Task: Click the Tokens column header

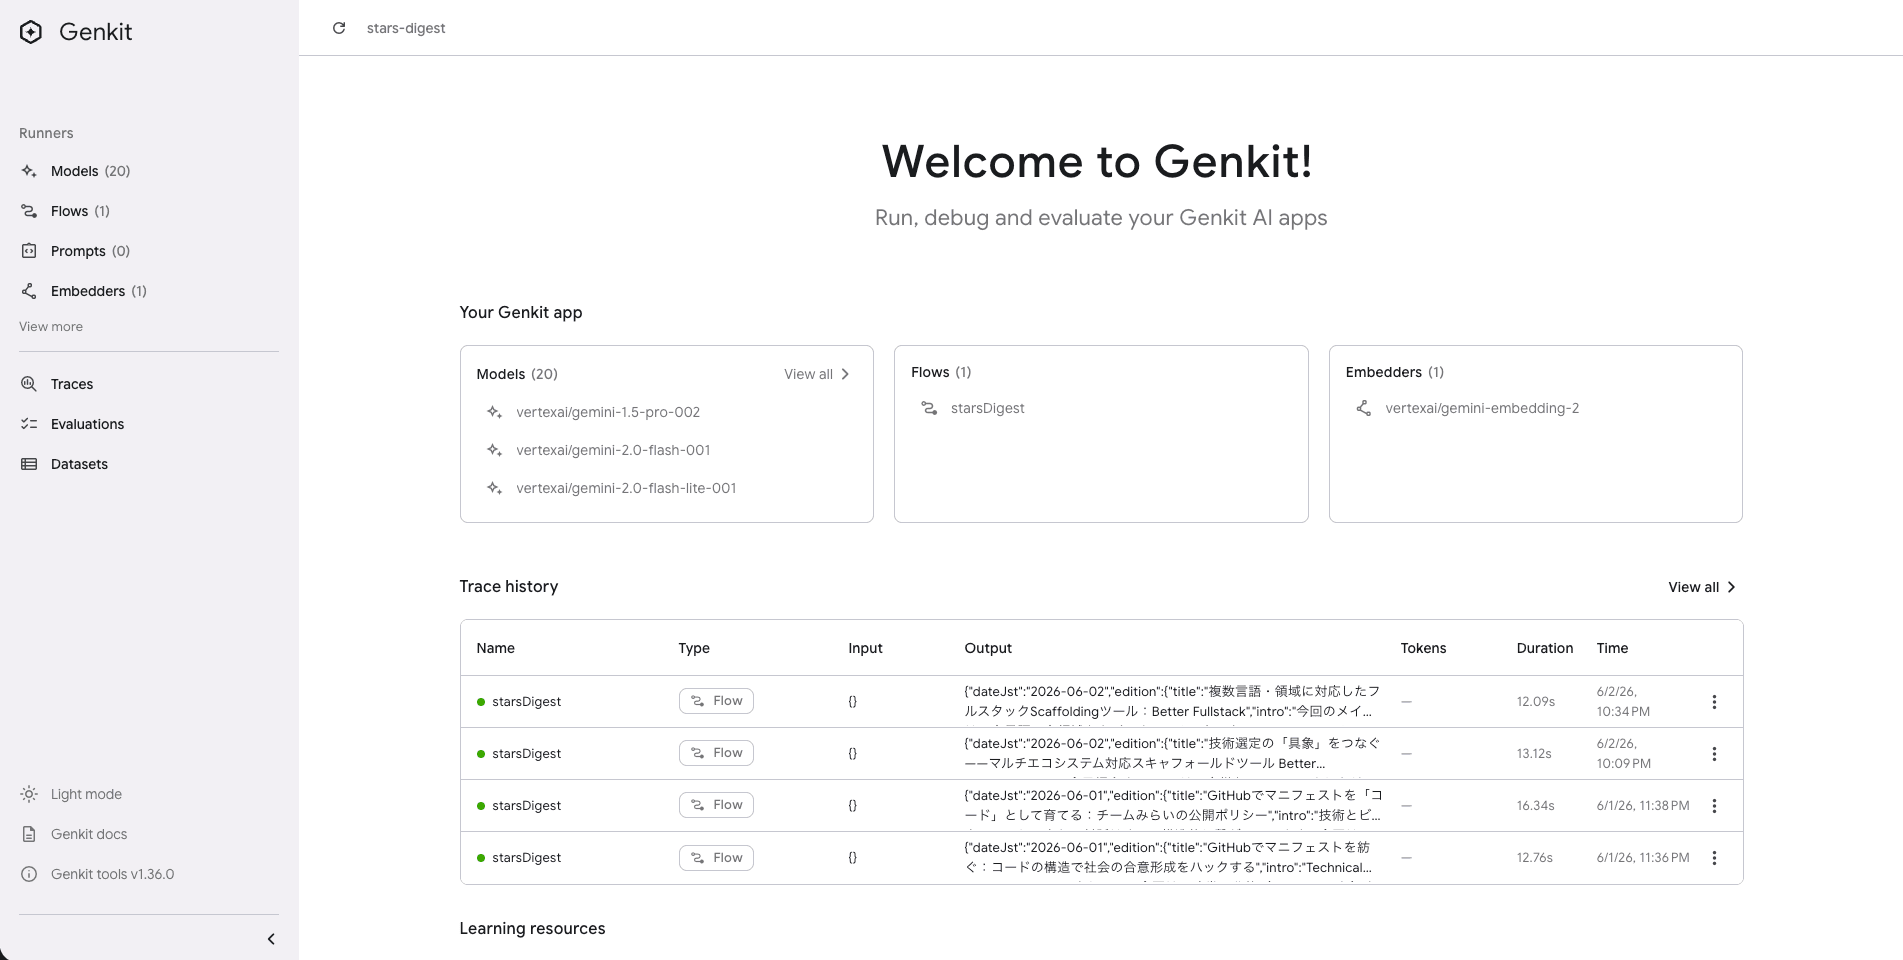Action: tap(1423, 648)
